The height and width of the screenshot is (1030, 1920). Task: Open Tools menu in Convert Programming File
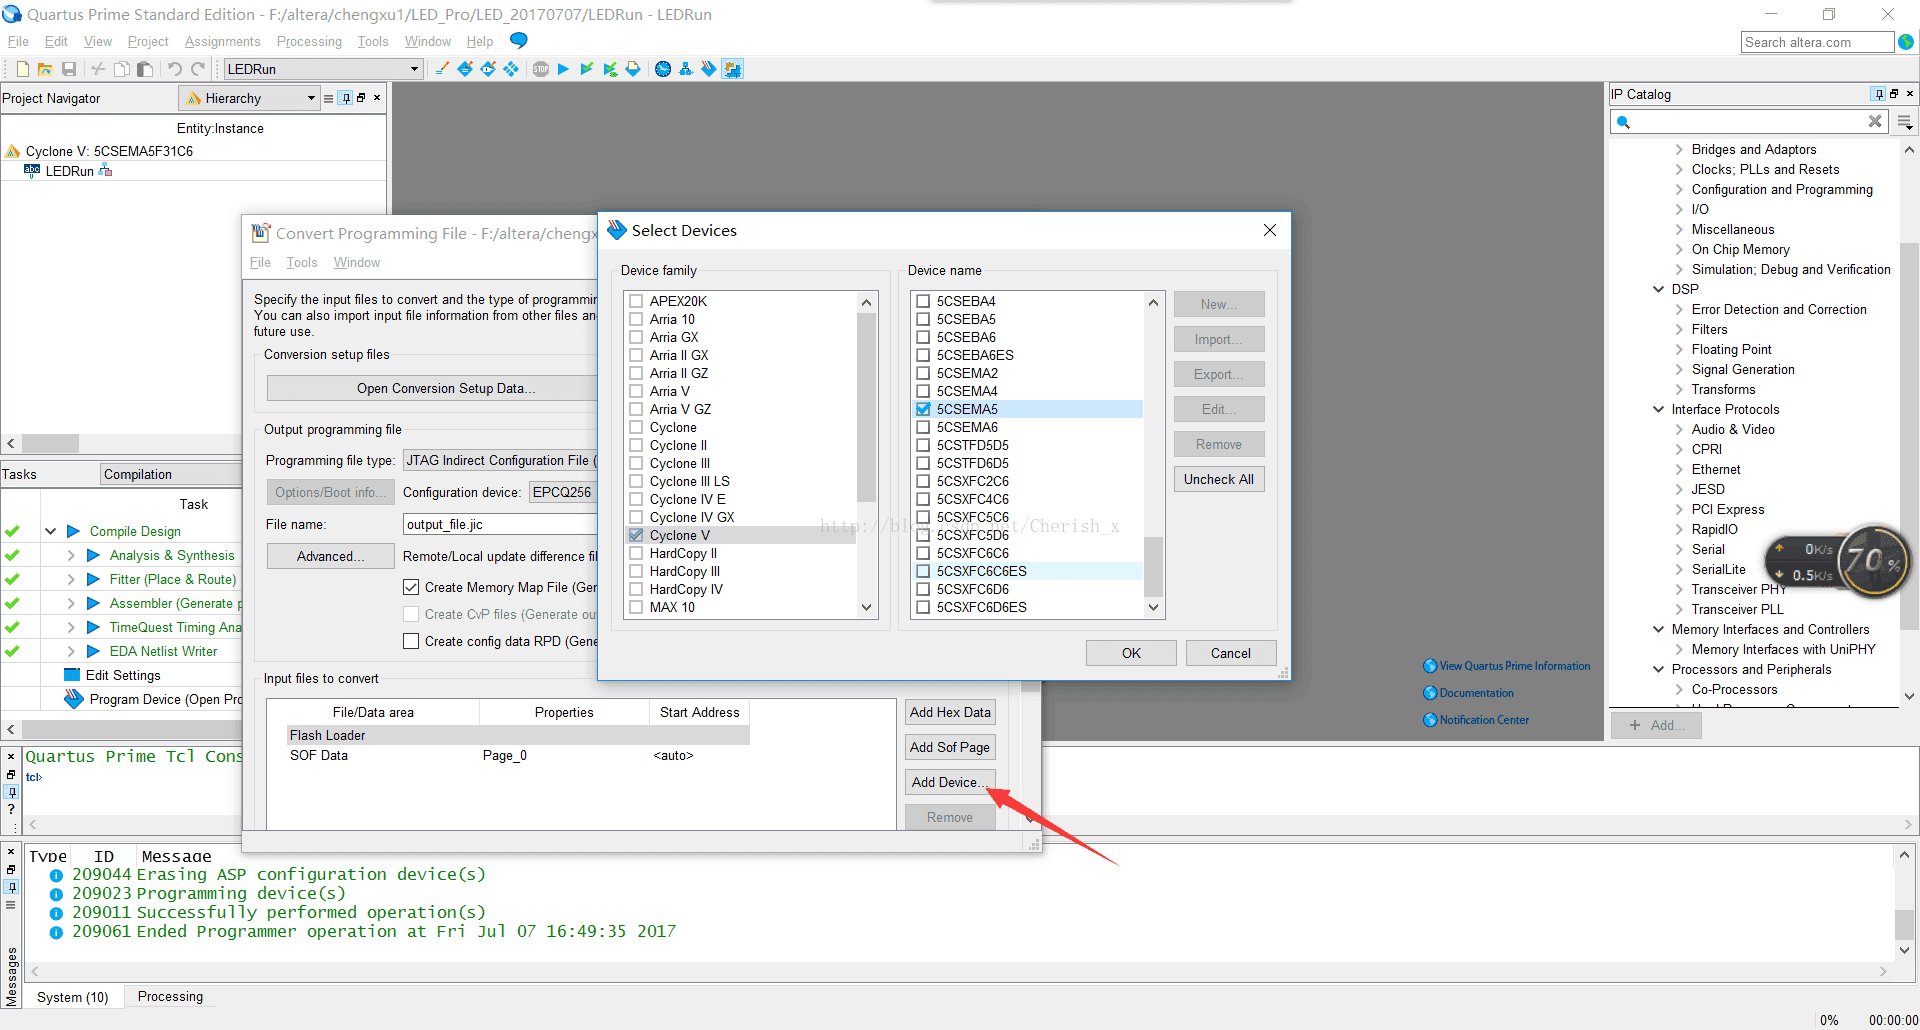click(302, 262)
